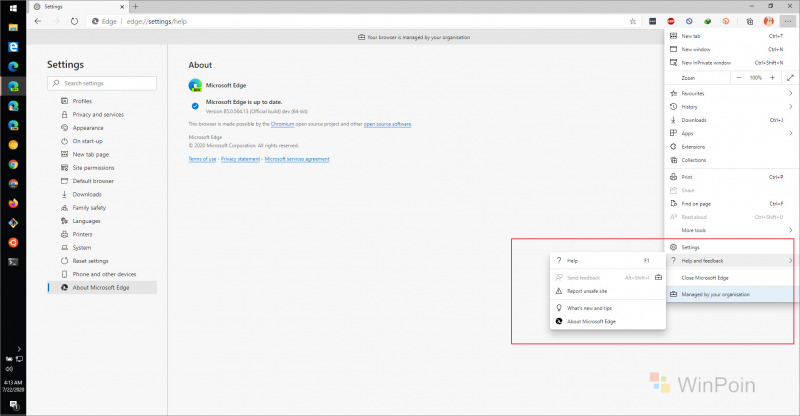The image size is (800, 416).
Task: Click the red stop-sign ad blocker extension
Action: 671,21
